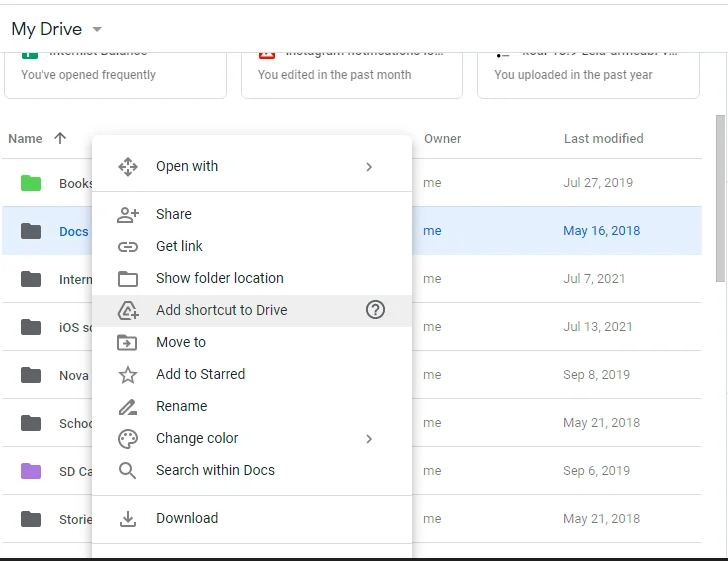The height and width of the screenshot is (561, 728).
Task: Click the Intern folder icon
Action: (x=31, y=279)
